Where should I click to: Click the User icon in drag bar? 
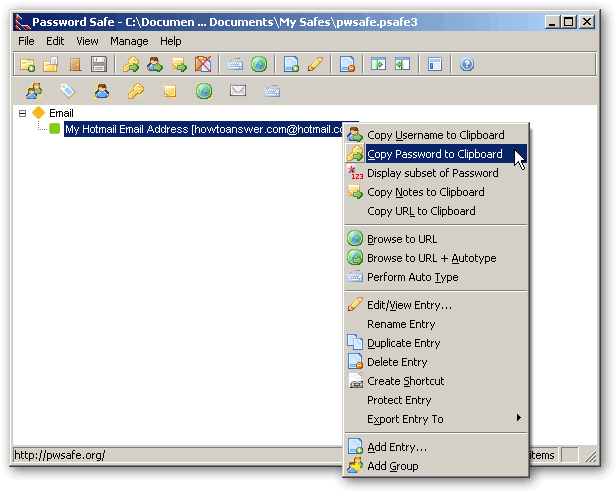(x=102, y=91)
